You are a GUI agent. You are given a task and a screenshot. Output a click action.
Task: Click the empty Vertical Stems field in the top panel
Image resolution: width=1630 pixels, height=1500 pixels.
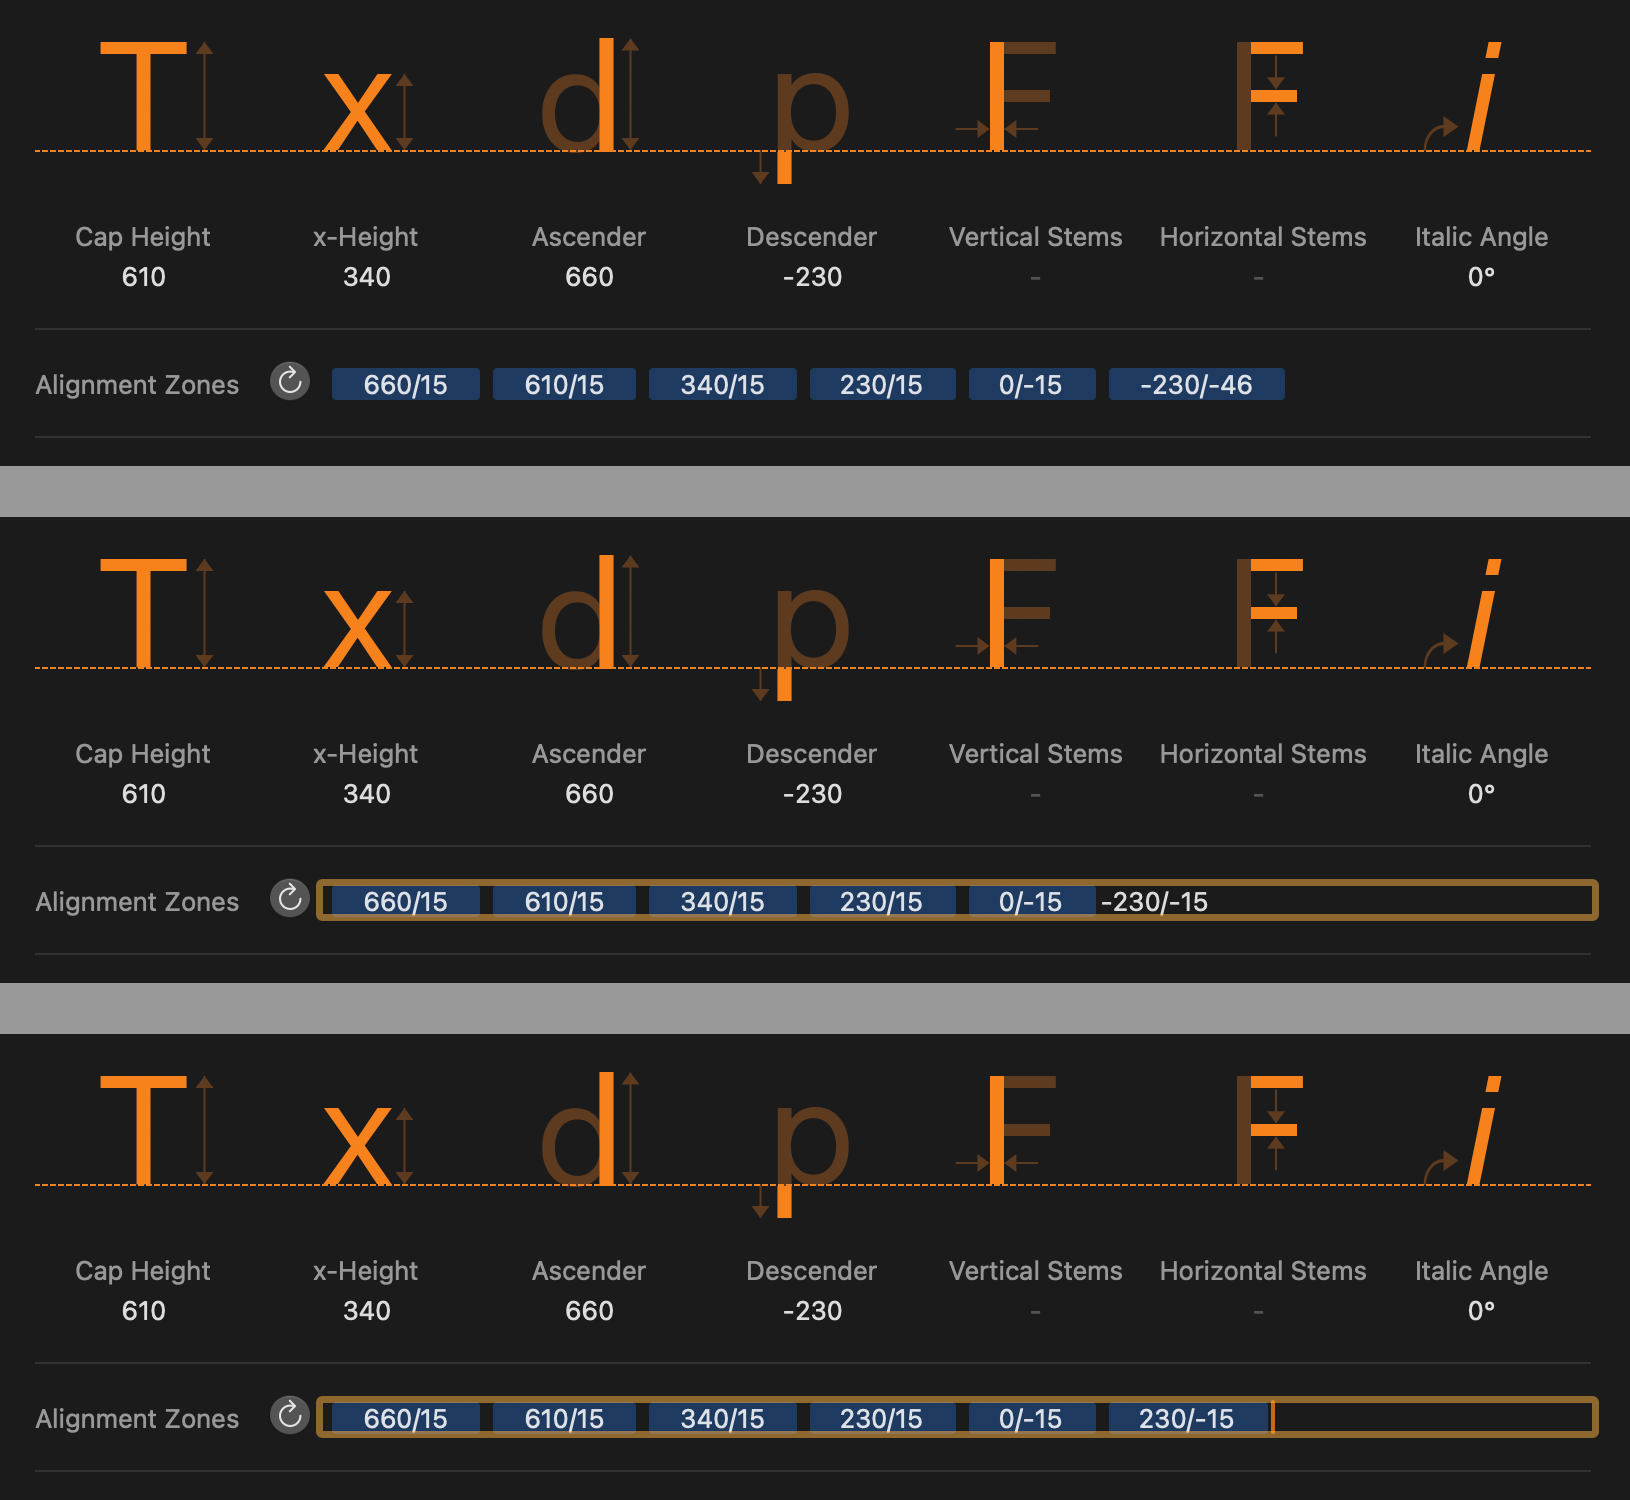(x=1035, y=277)
